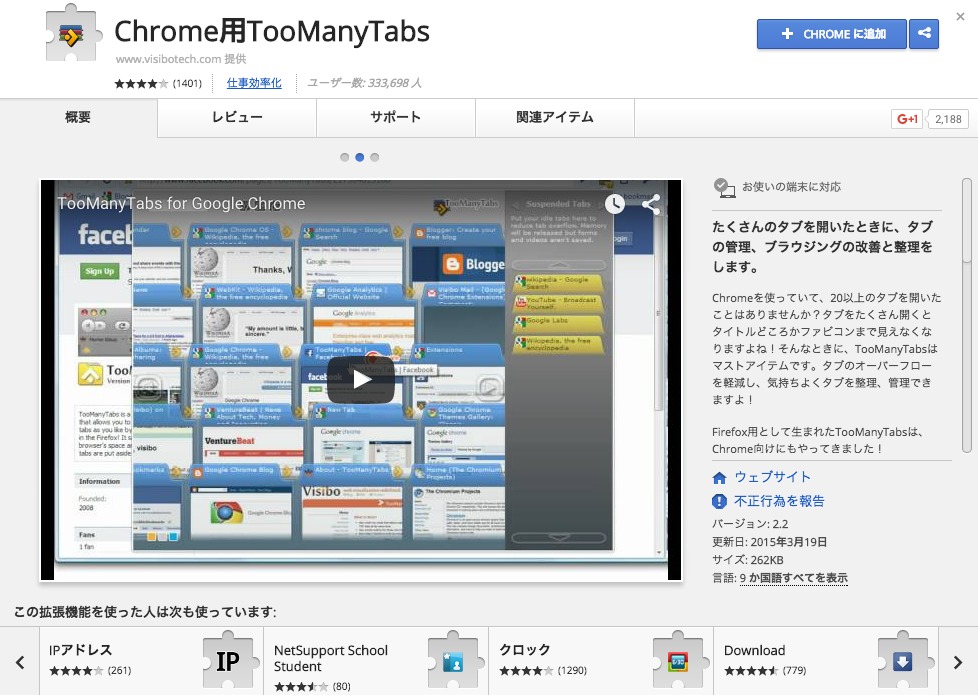
Task: Click the この拡張機能を使った人は次も使っています heading
Action: point(145,612)
